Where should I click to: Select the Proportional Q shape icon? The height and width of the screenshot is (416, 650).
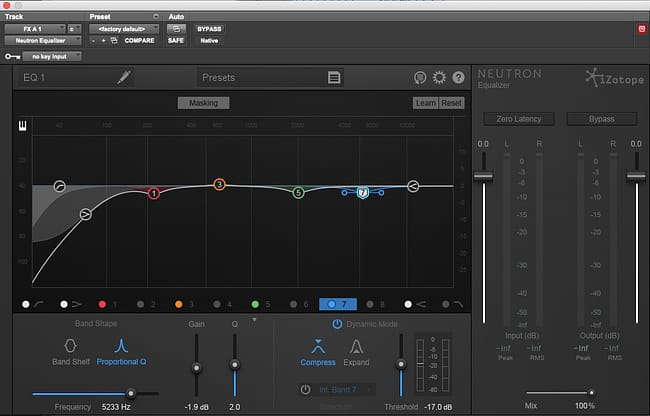click(121, 346)
